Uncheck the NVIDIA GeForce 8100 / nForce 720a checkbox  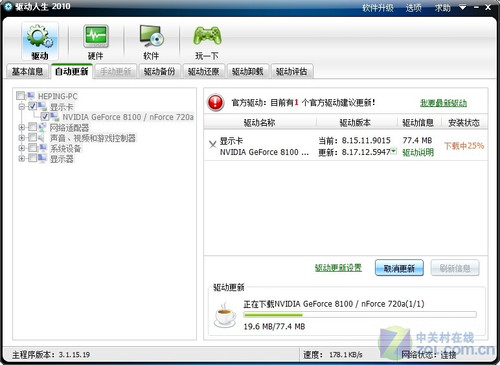point(45,117)
